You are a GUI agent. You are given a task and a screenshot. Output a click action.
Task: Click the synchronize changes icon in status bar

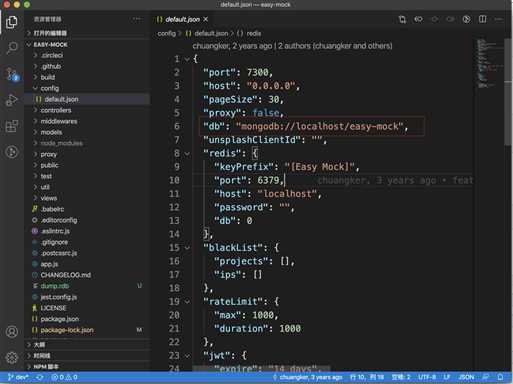40,377
